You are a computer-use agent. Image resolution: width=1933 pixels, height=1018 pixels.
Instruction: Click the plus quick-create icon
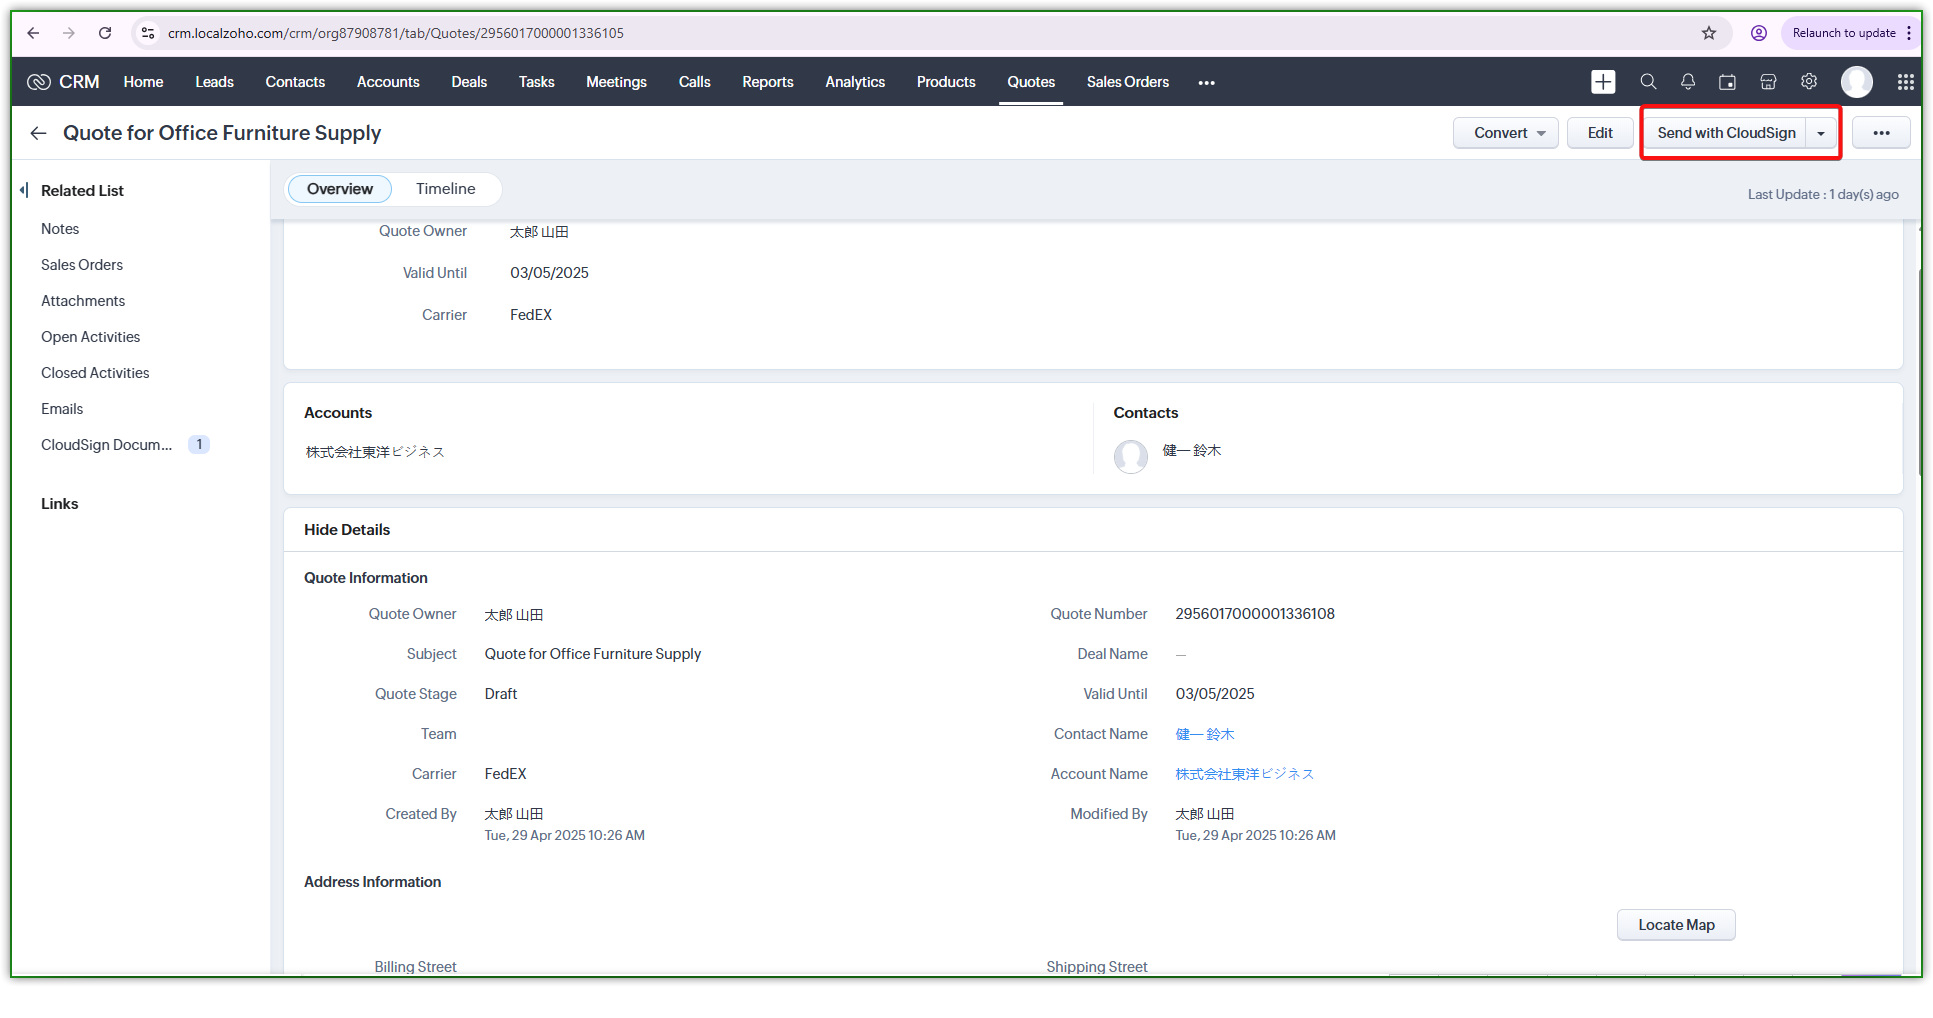click(1603, 82)
